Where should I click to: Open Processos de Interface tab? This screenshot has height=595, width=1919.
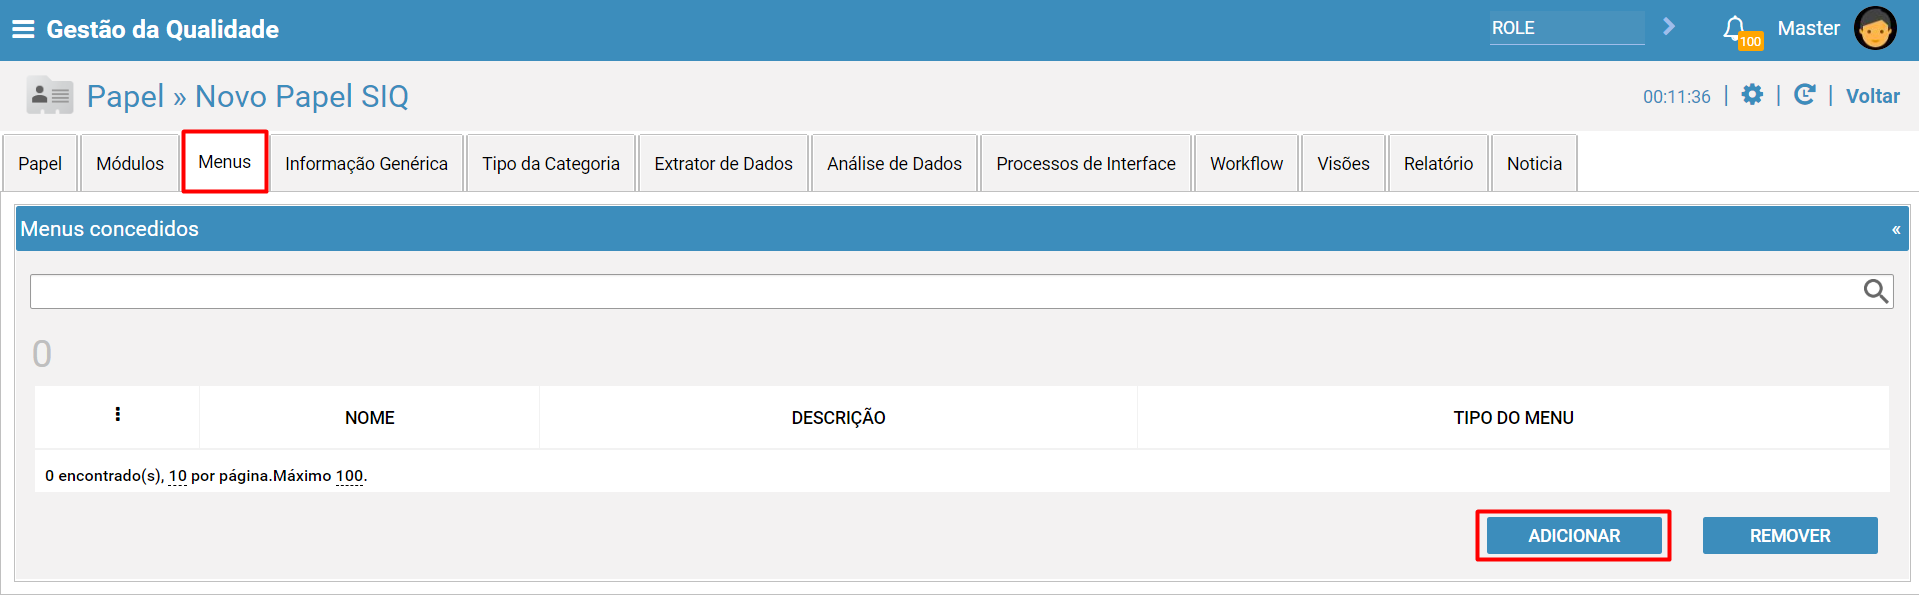click(1086, 163)
